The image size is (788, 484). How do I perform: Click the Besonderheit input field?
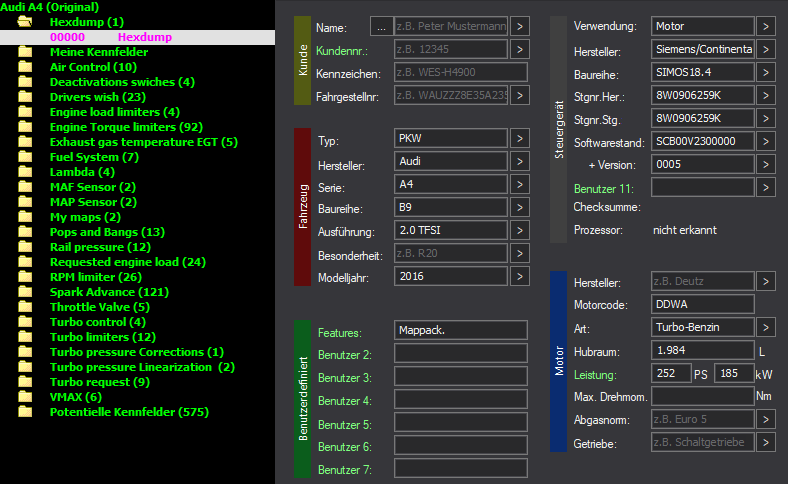pos(451,253)
